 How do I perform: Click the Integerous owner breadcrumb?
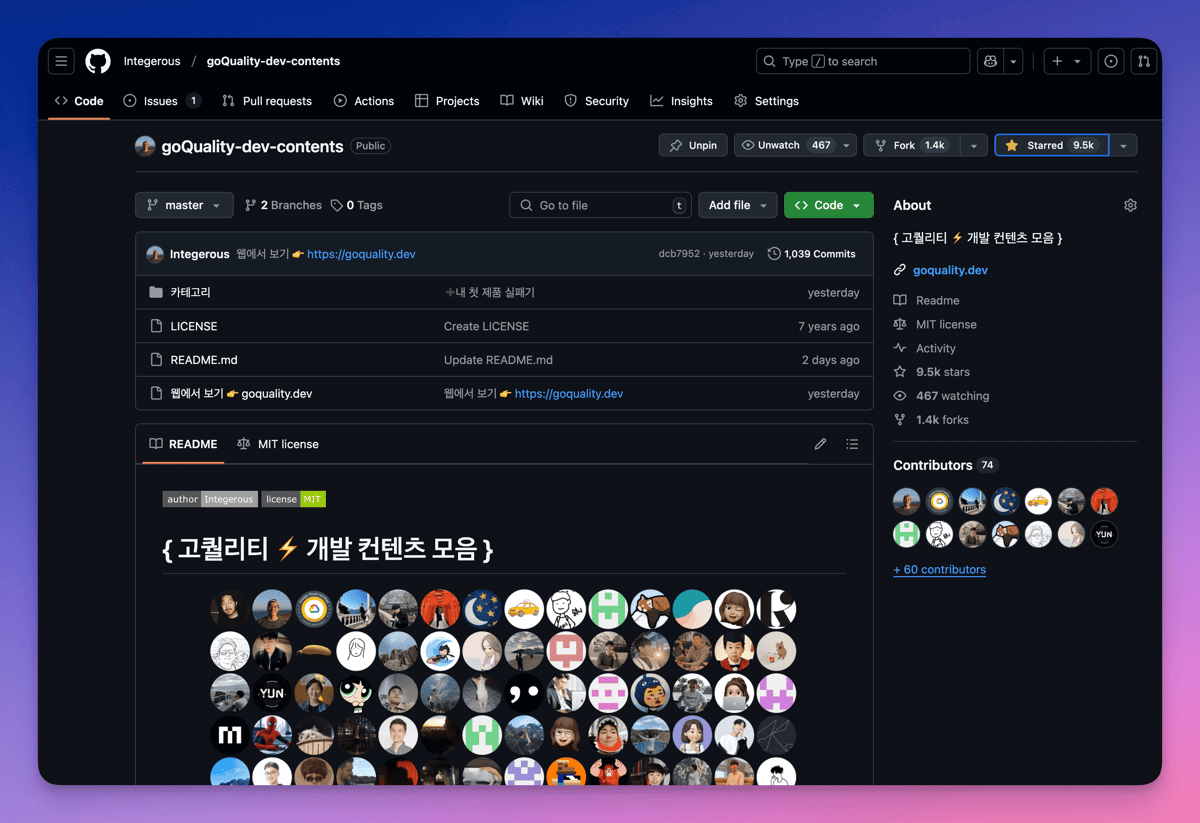point(152,61)
